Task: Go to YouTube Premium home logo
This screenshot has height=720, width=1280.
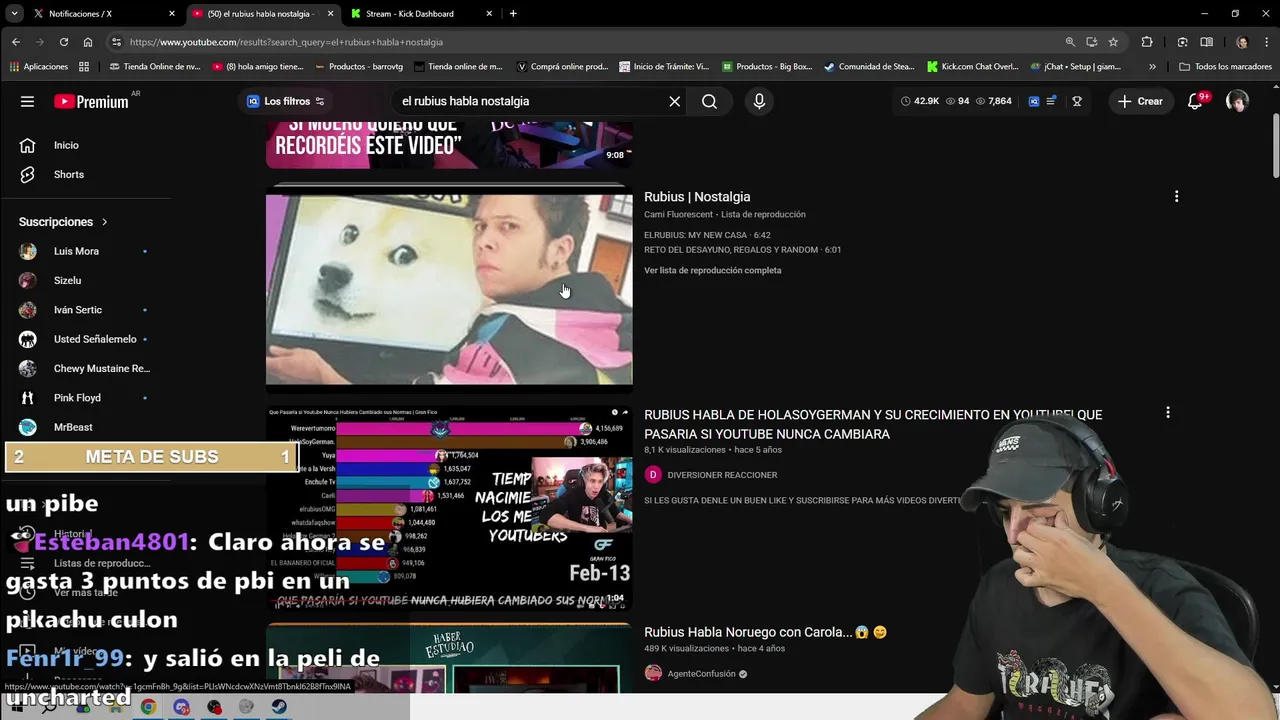Action: (91, 101)
